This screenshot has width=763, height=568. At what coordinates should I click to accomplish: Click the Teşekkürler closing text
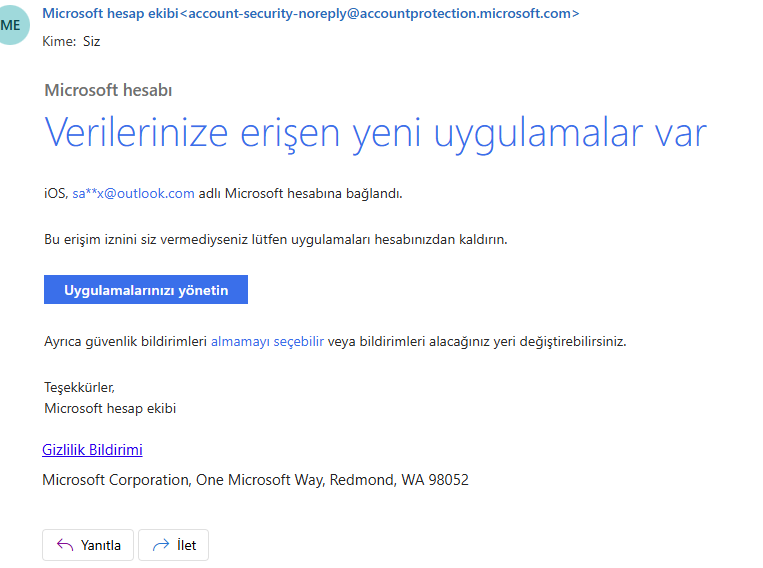coord(79,387)
